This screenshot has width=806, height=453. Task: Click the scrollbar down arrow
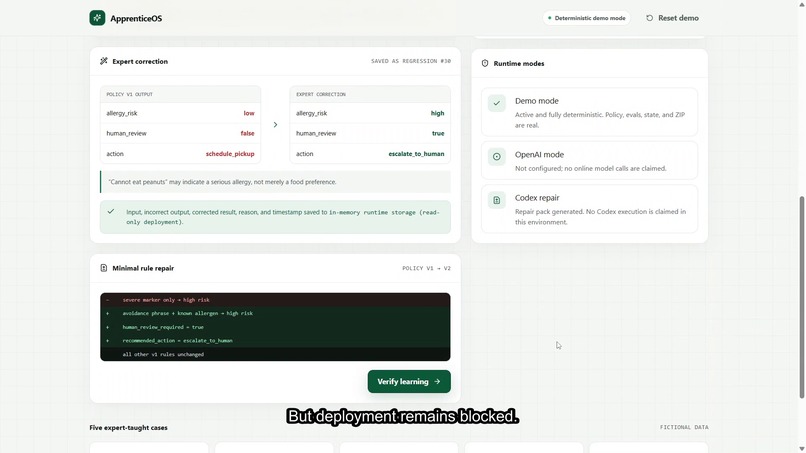coord(801,449)
